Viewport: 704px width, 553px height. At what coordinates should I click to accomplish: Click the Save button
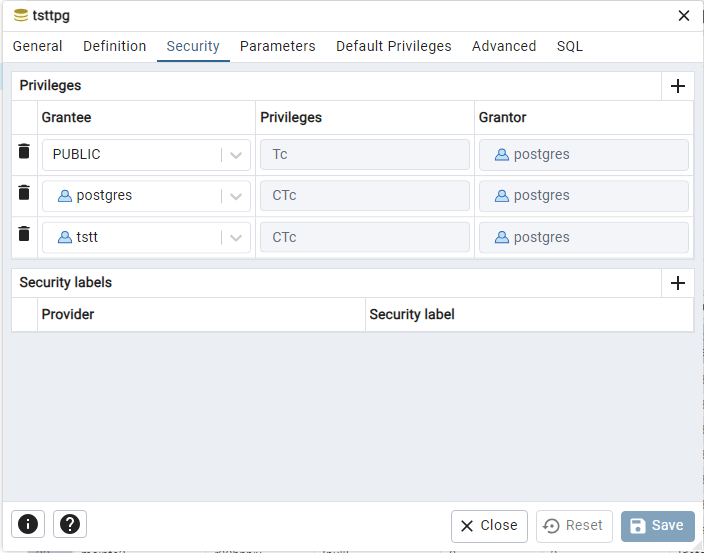tap(658, 525)
